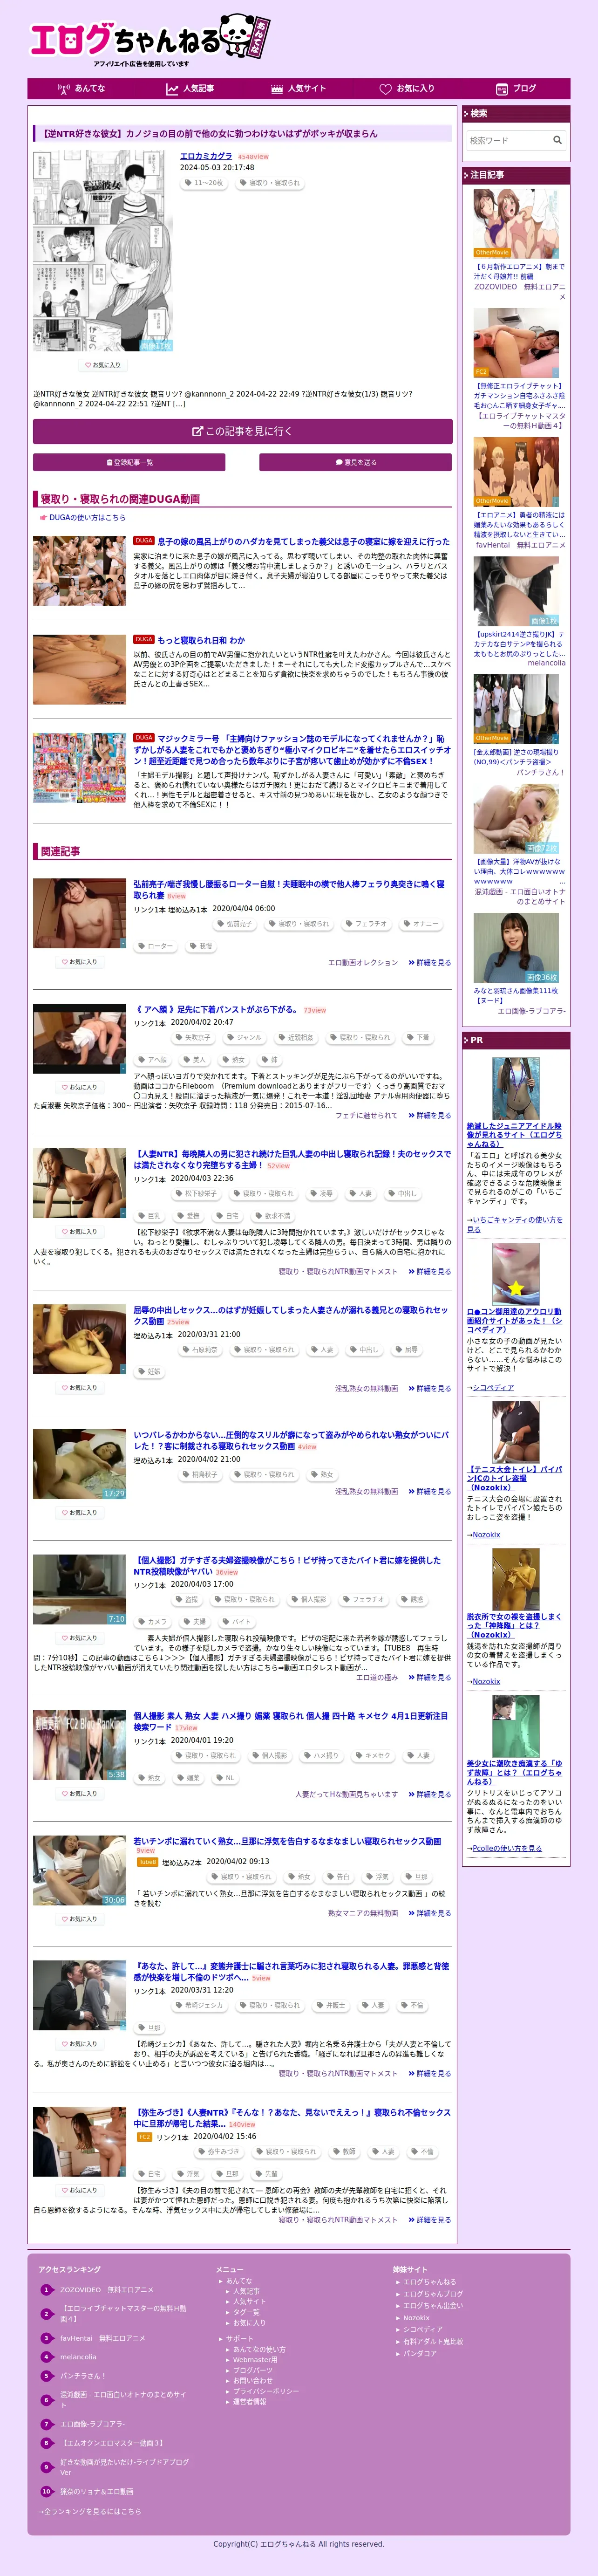This screenshot has width=598, height=2576.
Task: Expand 詳細を見る for the 2024/04/02 15:46 article
Action: (430, 2220)
